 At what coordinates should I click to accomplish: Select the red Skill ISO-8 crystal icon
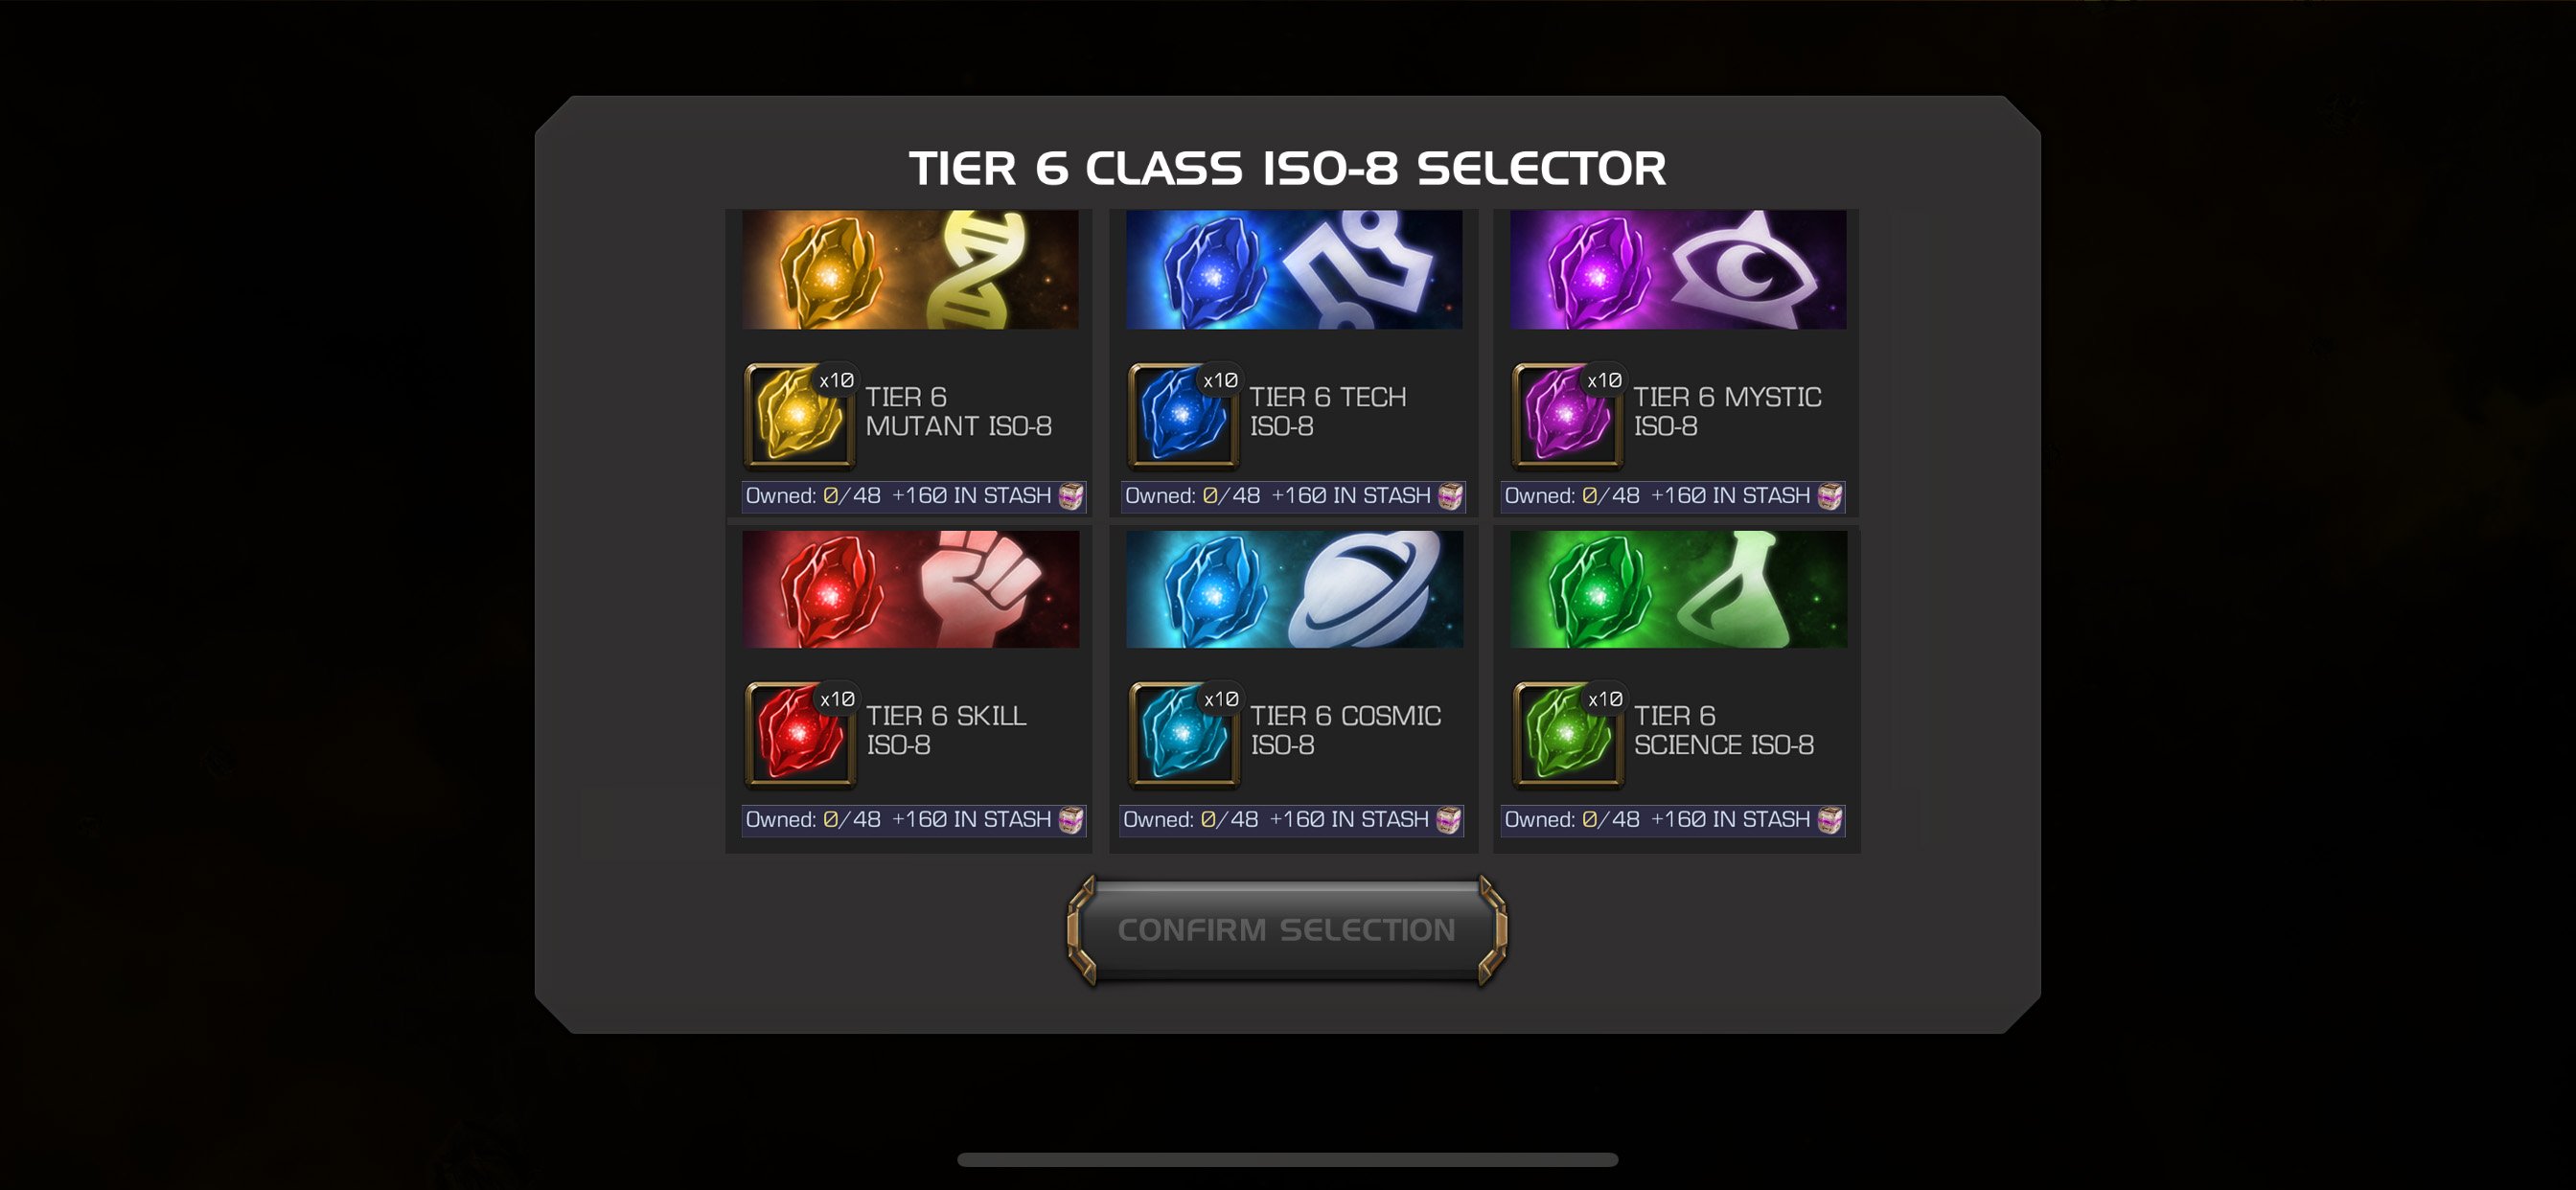coord(800,734)
